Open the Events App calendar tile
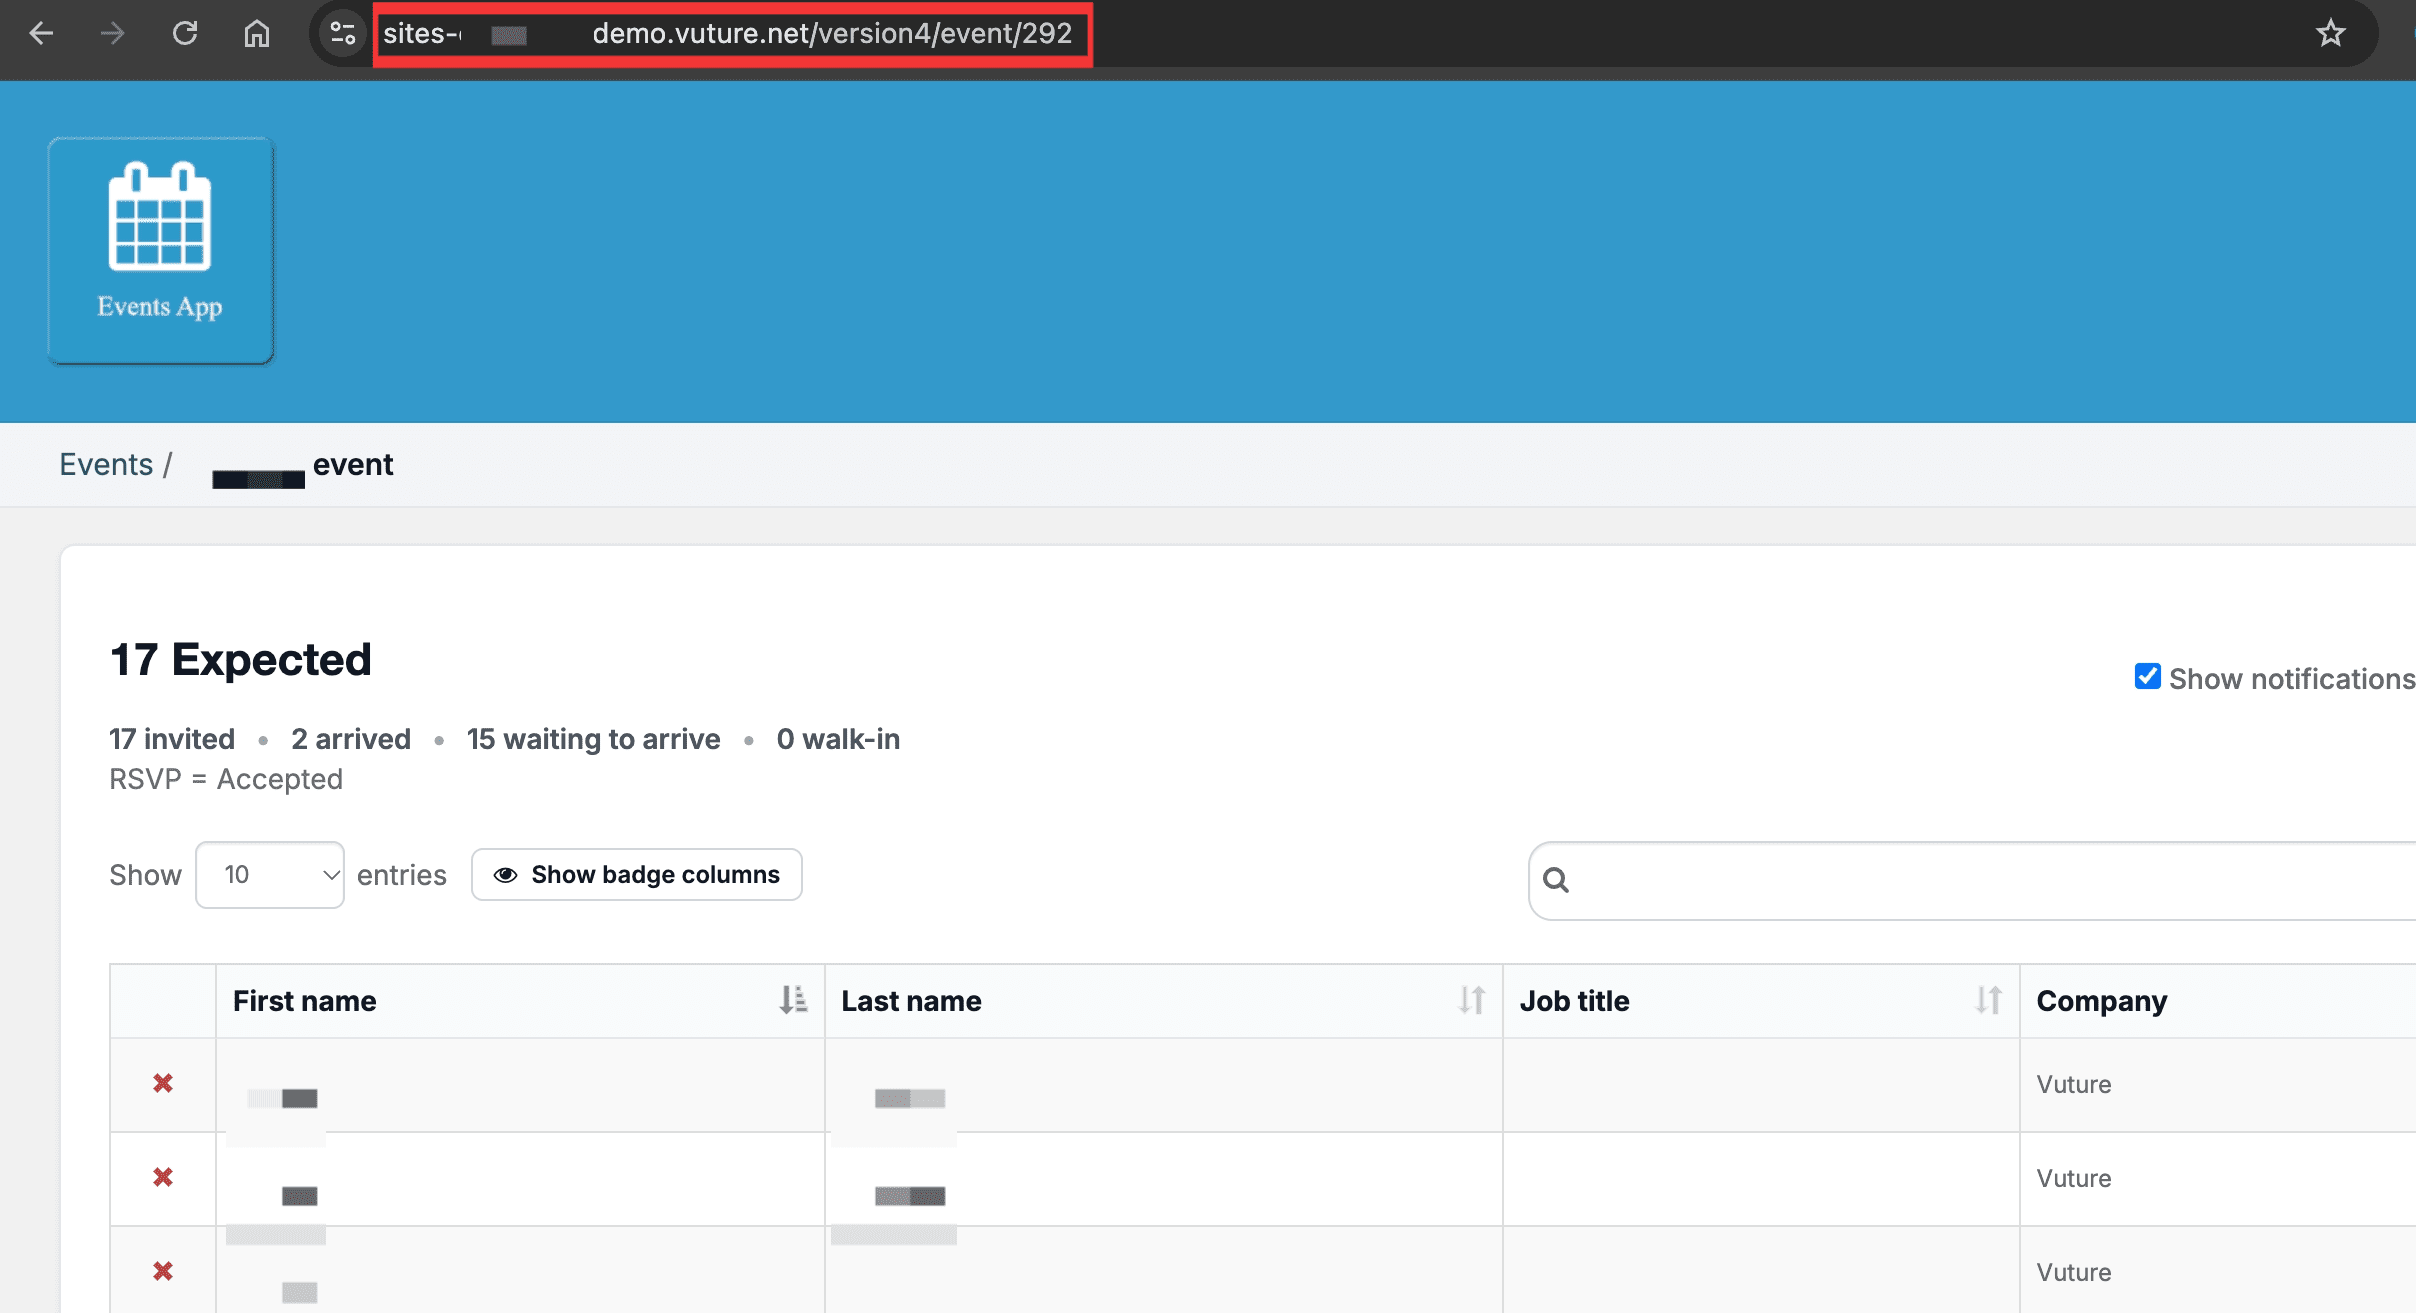 click(160, 250)
